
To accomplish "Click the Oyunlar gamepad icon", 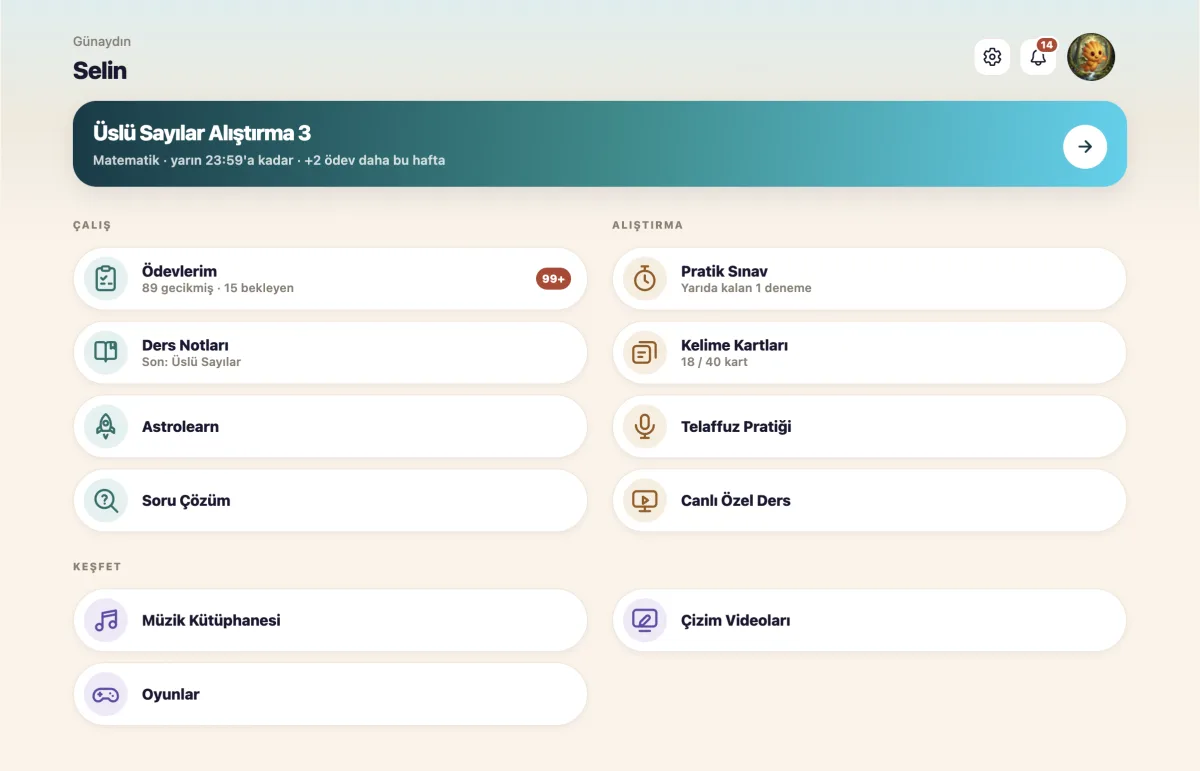I will point(106,695).
